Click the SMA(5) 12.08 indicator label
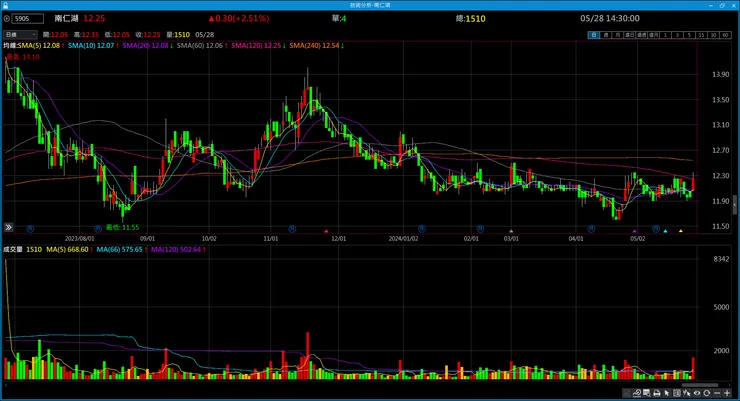The width and height of the screenshot is (740, 401). 41,46
